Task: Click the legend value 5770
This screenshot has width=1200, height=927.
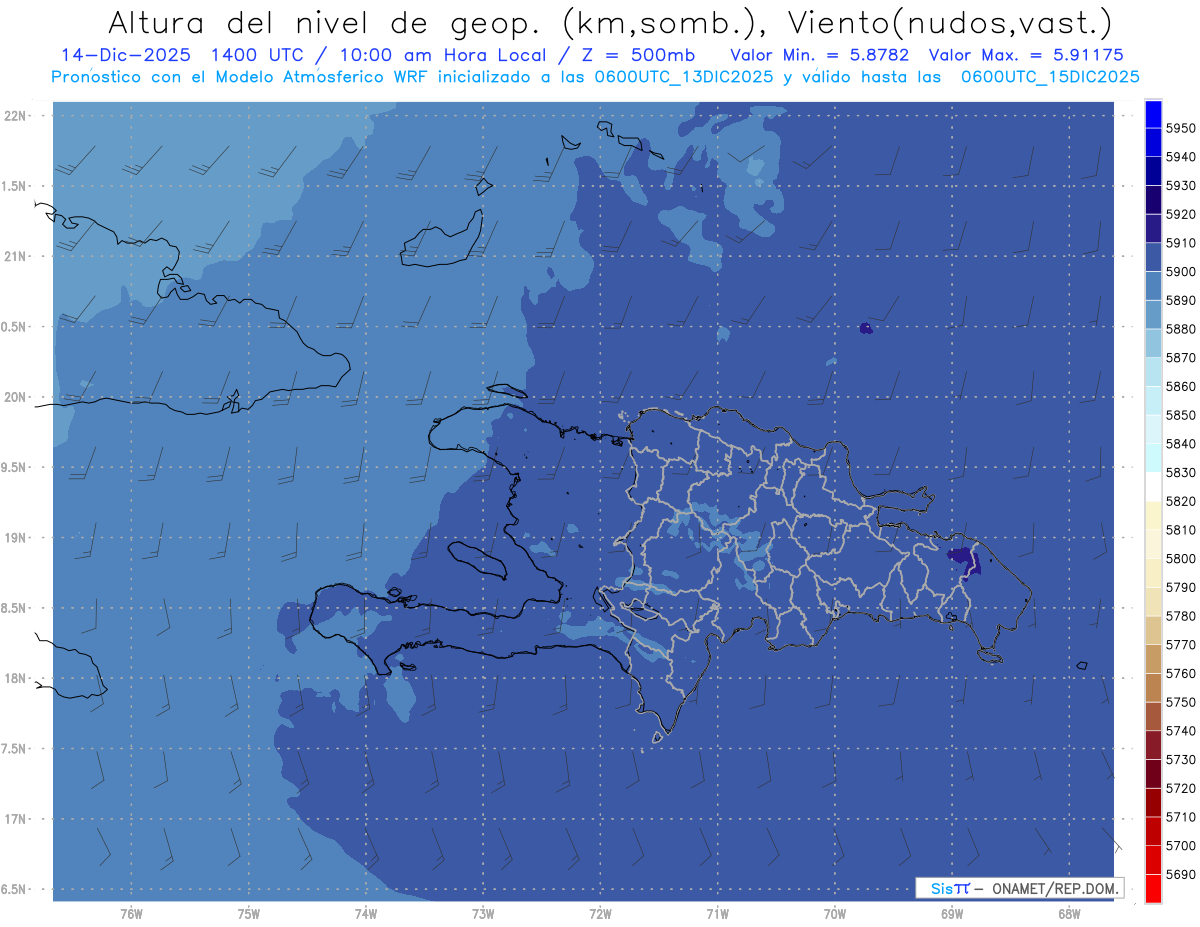Action: tap(1180, 645)
